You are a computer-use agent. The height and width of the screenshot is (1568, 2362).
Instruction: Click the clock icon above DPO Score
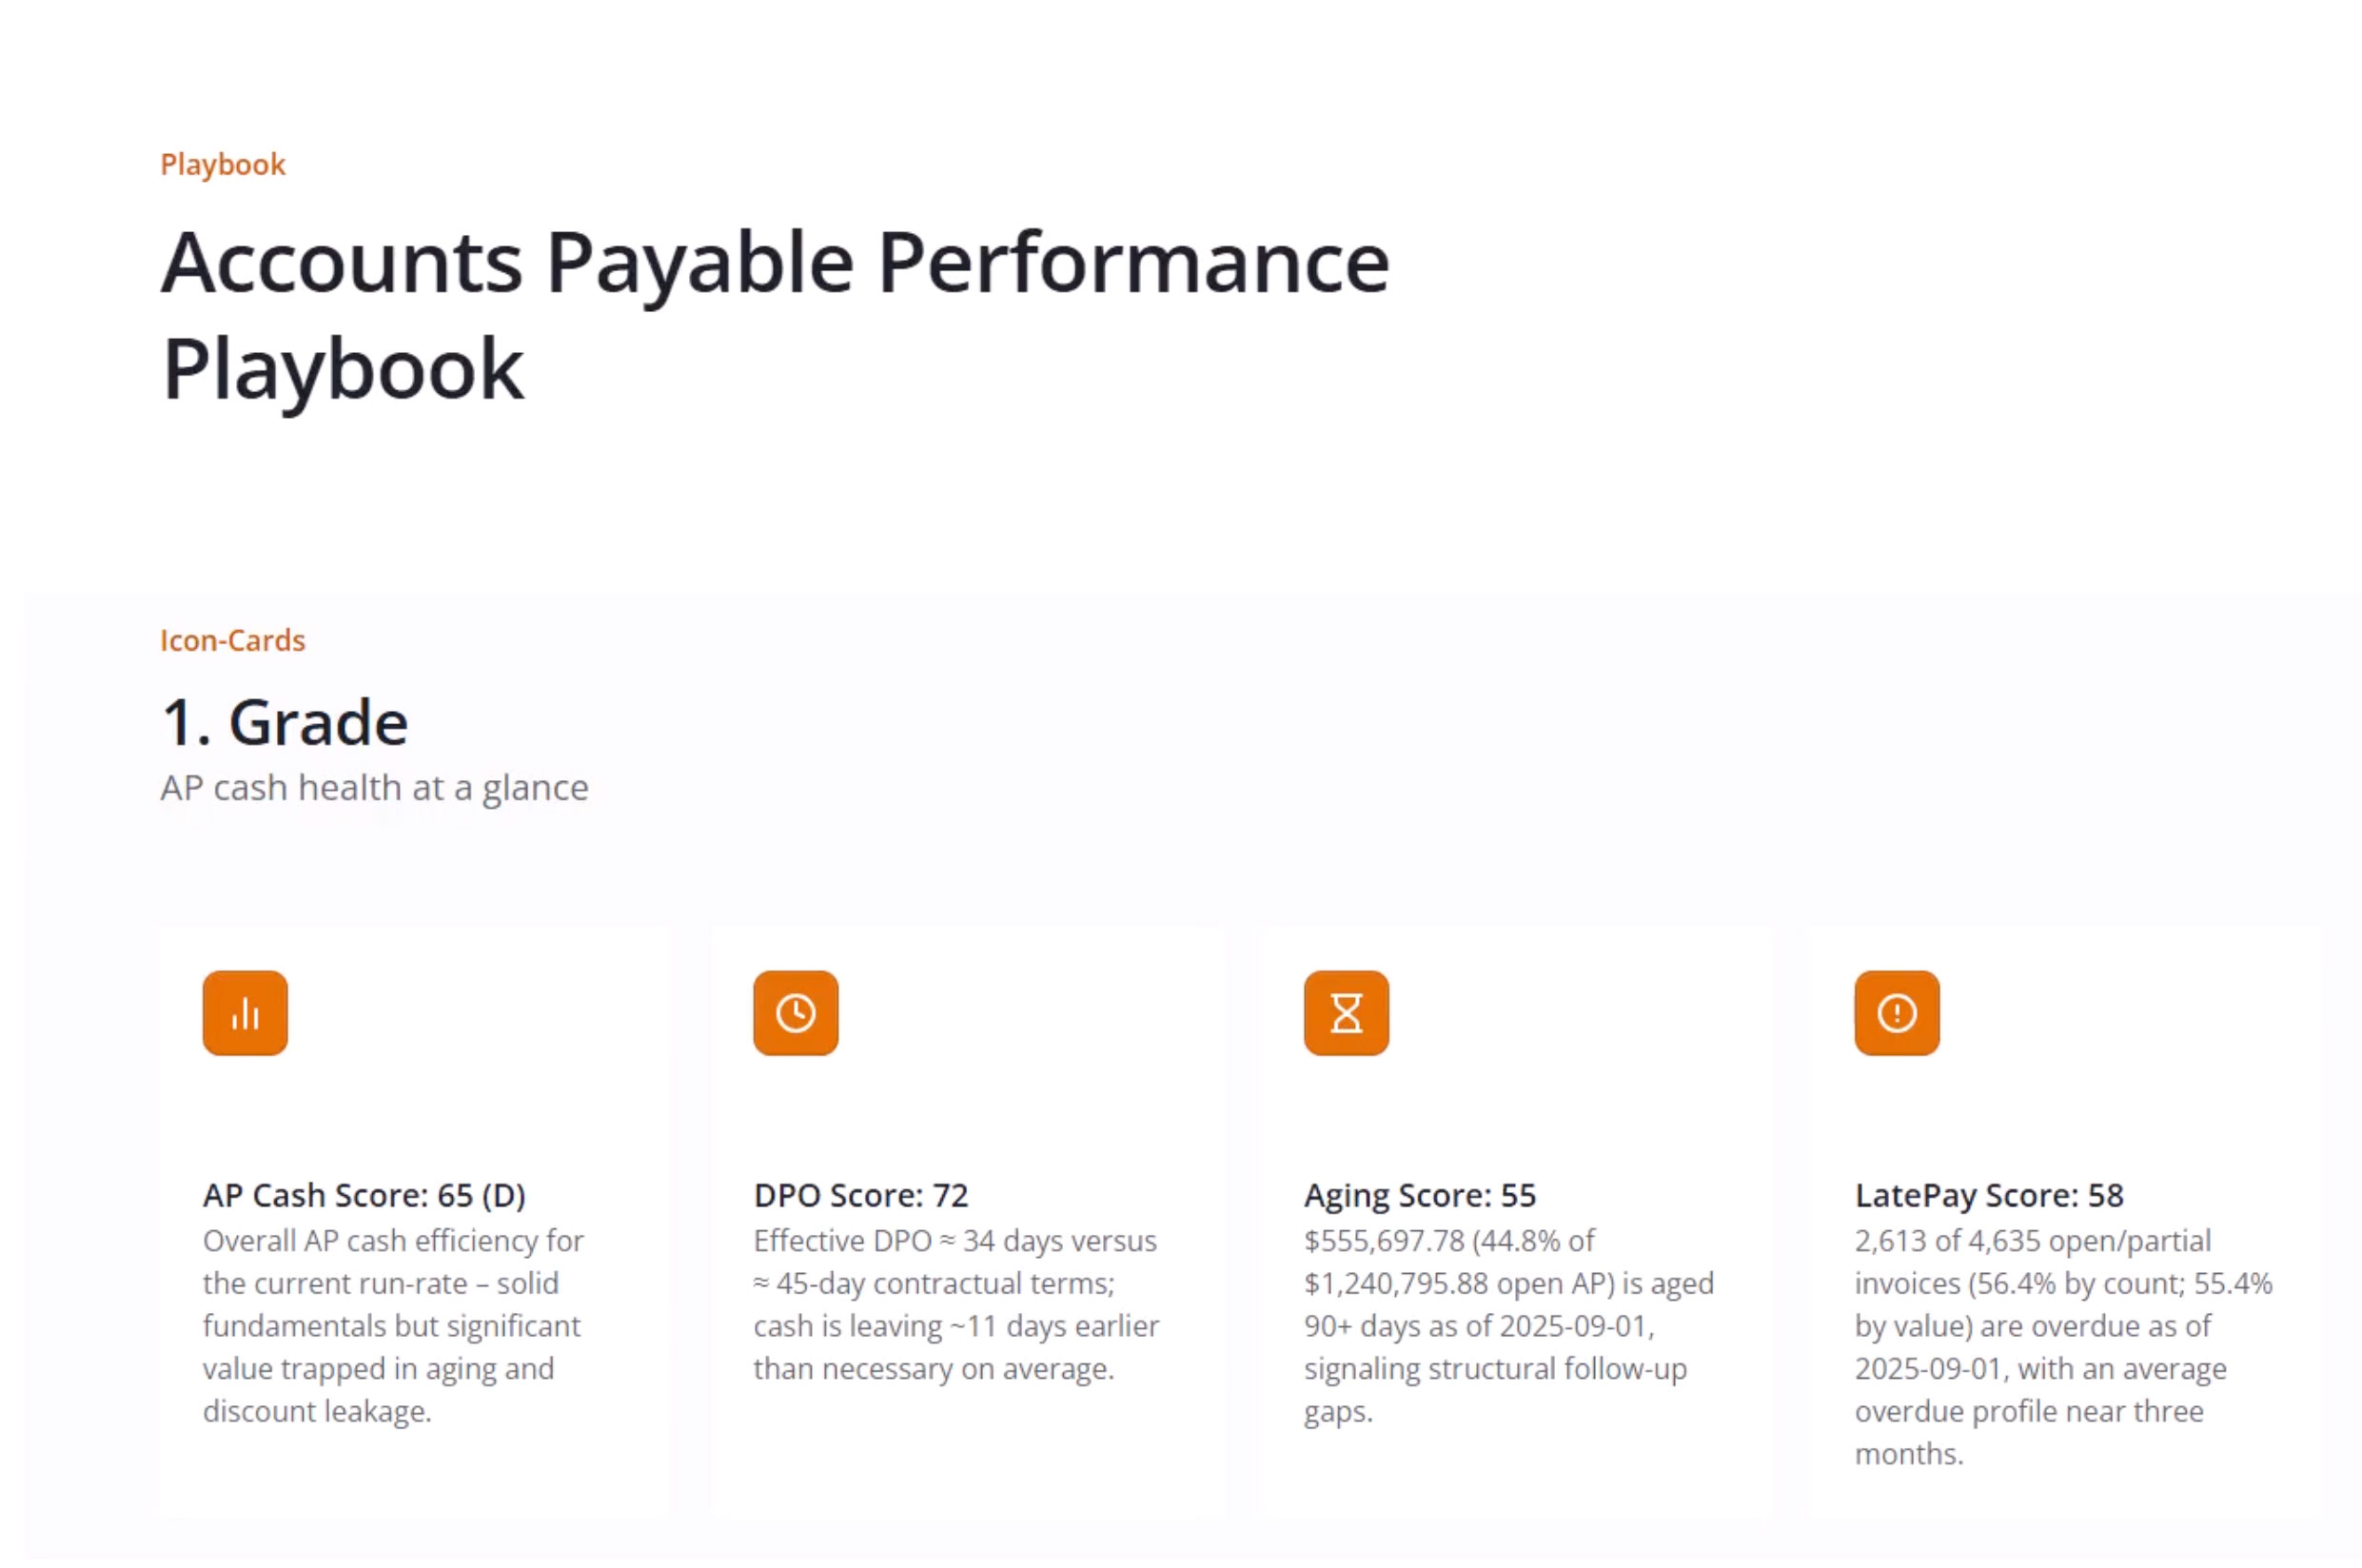click(795, 1013)
